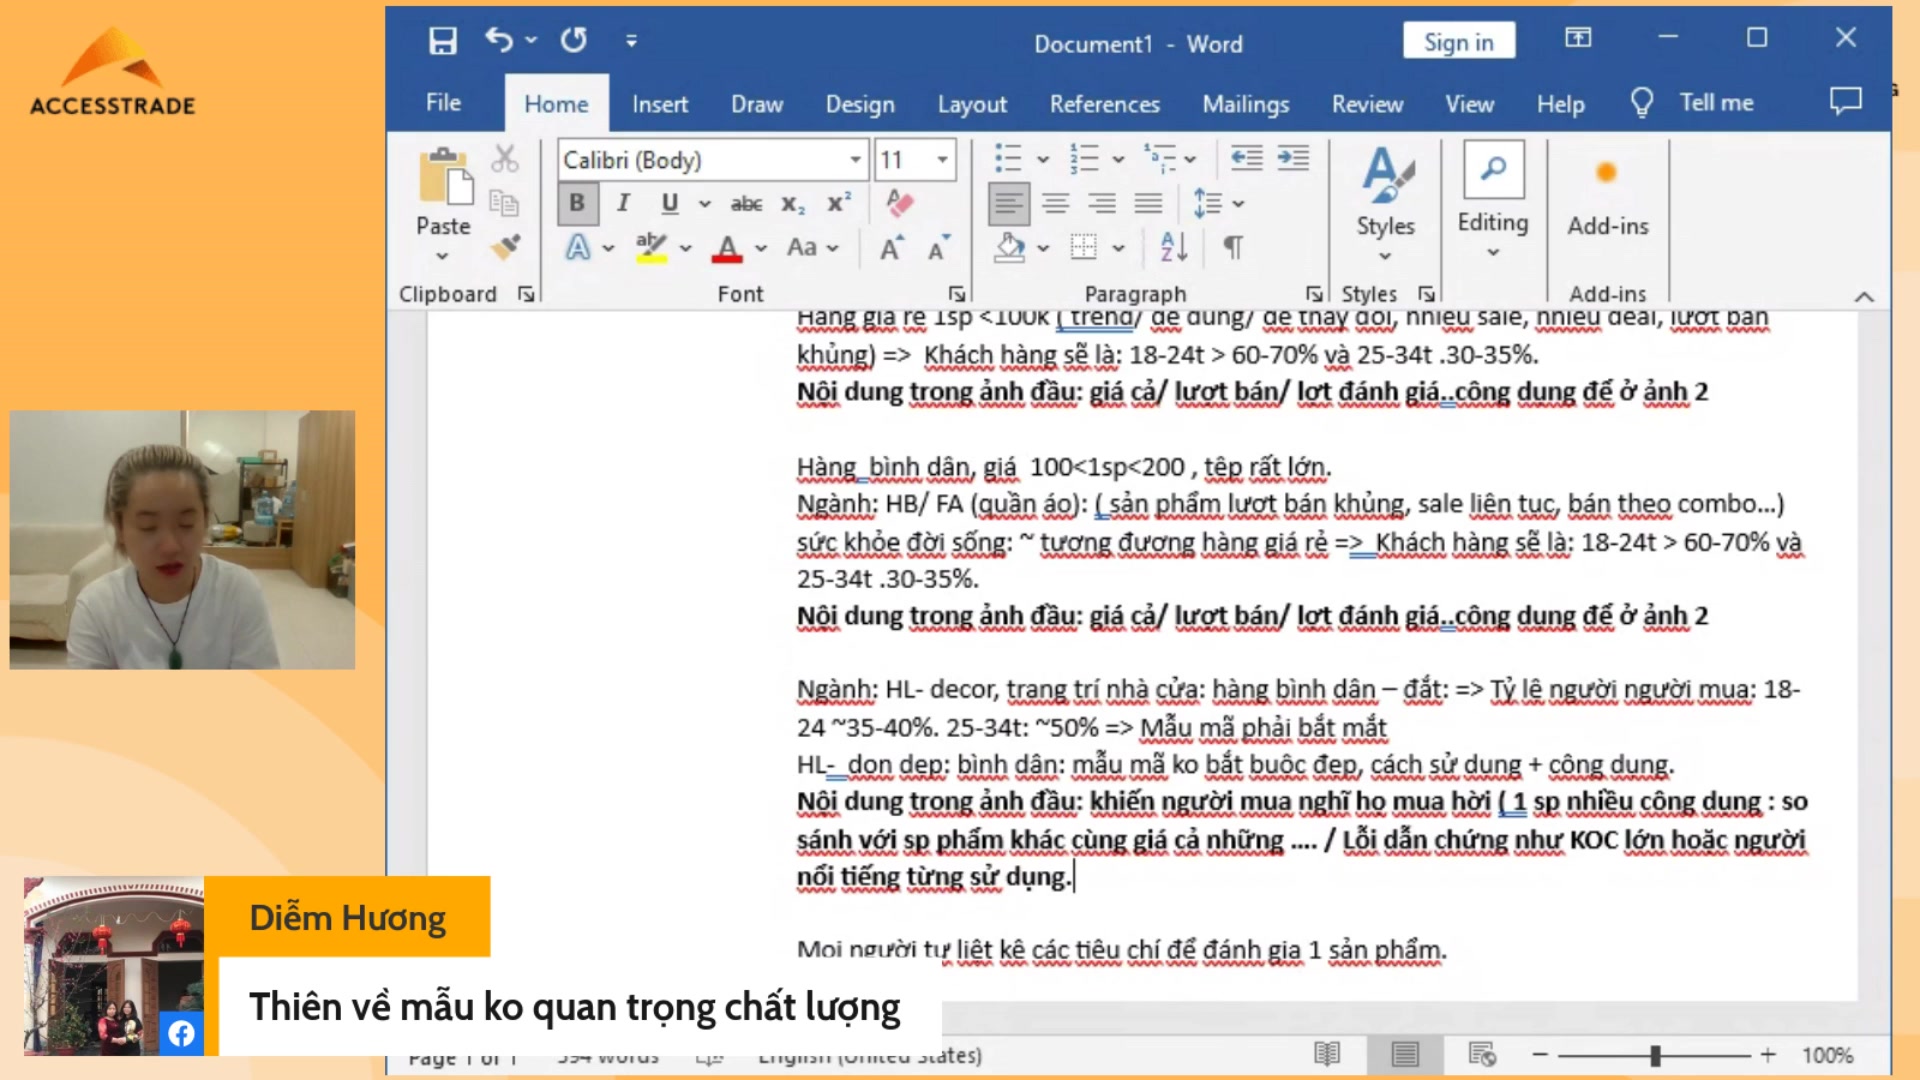Toggle paragraph marks display

pyautogui.click(x=1234, y=247)
